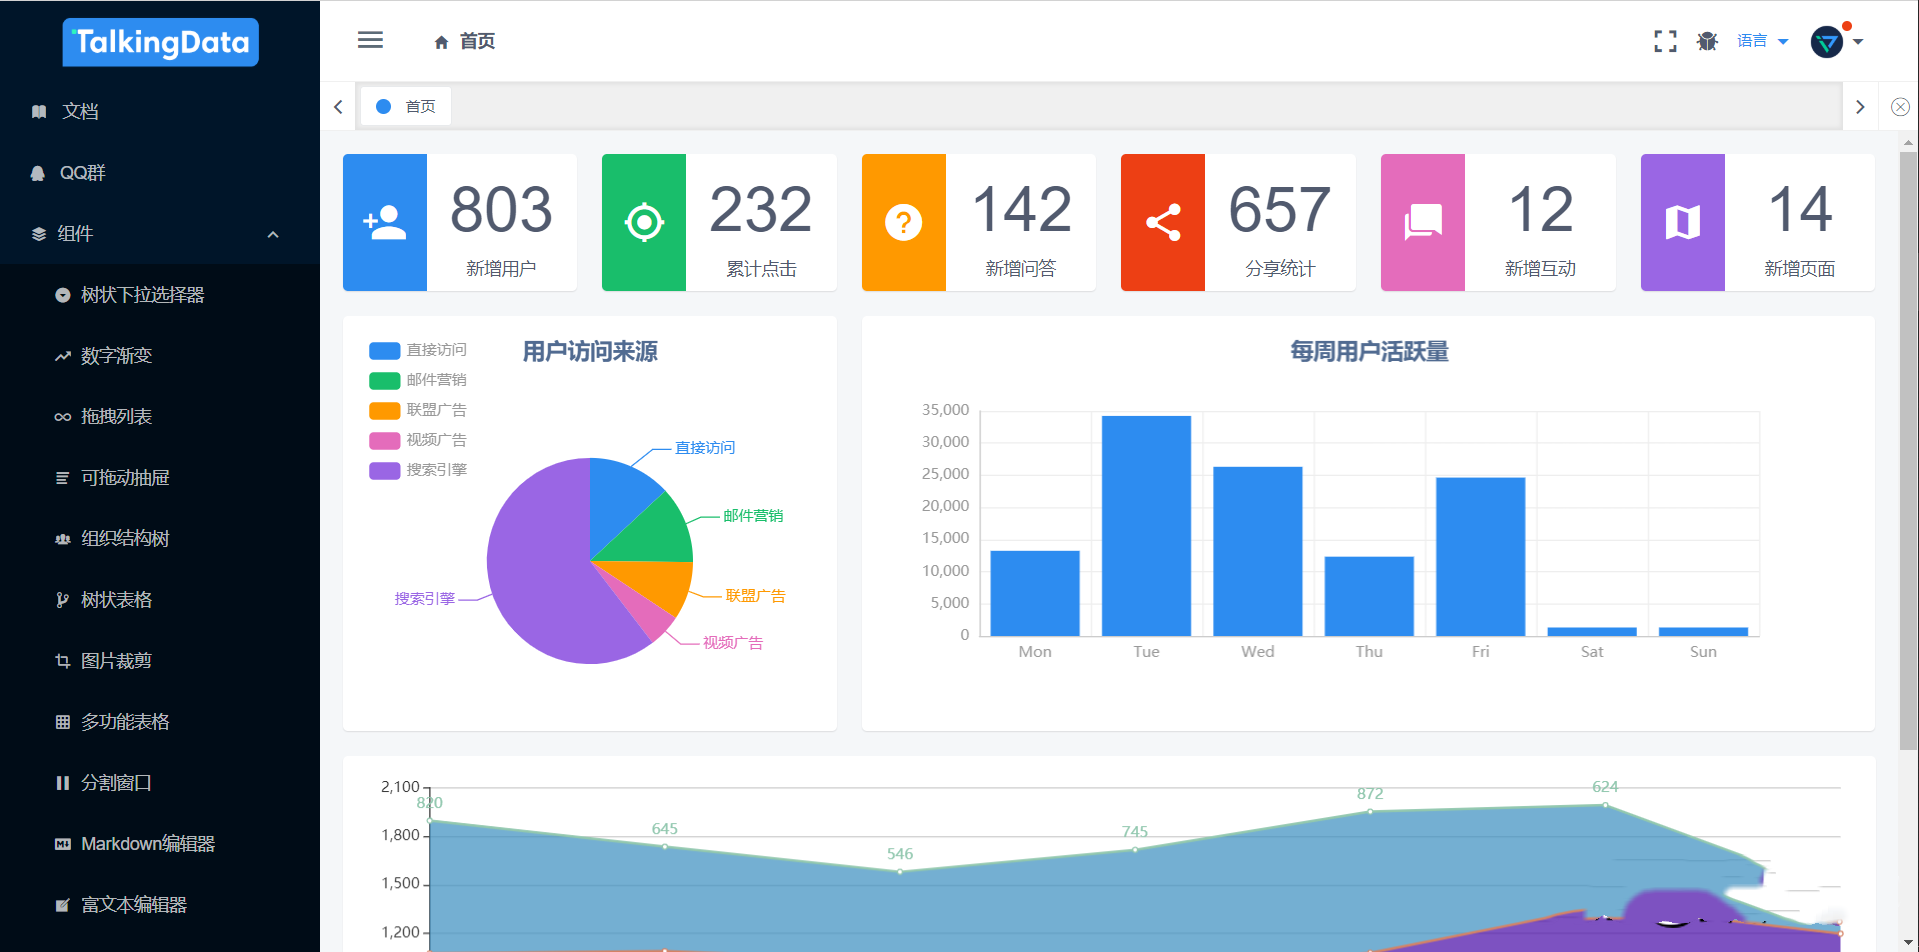The height and width of the screenshot is (952, 1919).
Task: Enter fullscreen mode via the fullscreen icon
Action: pyautogui.click(x=1665, y=41)
